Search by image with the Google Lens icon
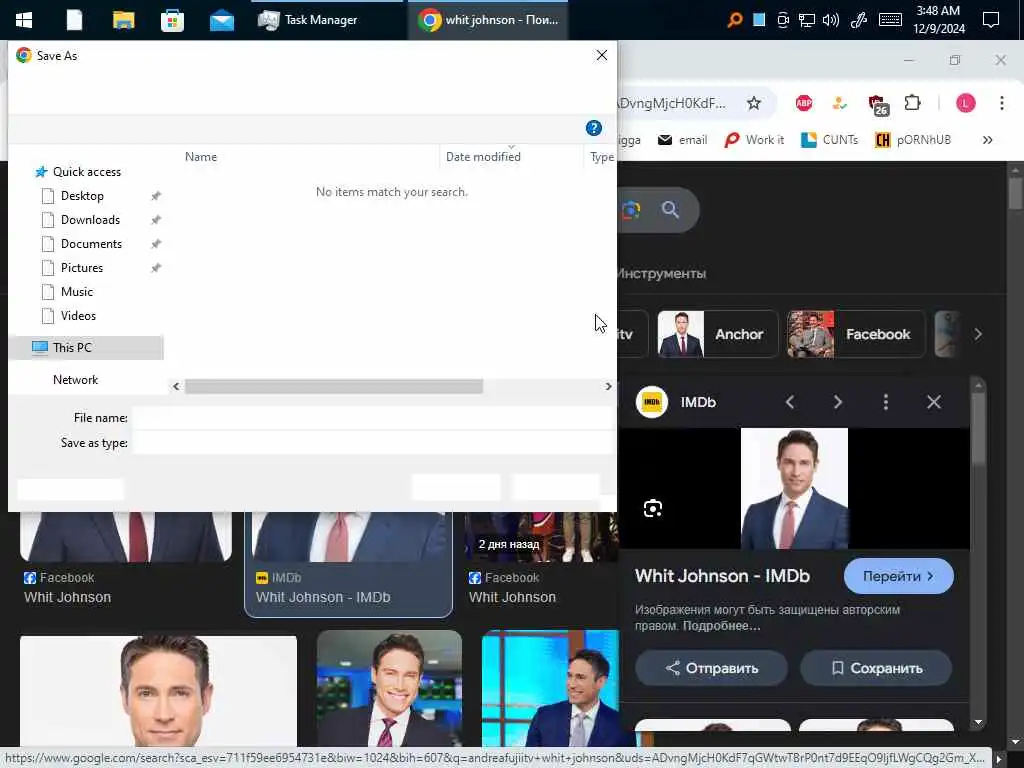The image size is (1024, 768). click(631, 210)
